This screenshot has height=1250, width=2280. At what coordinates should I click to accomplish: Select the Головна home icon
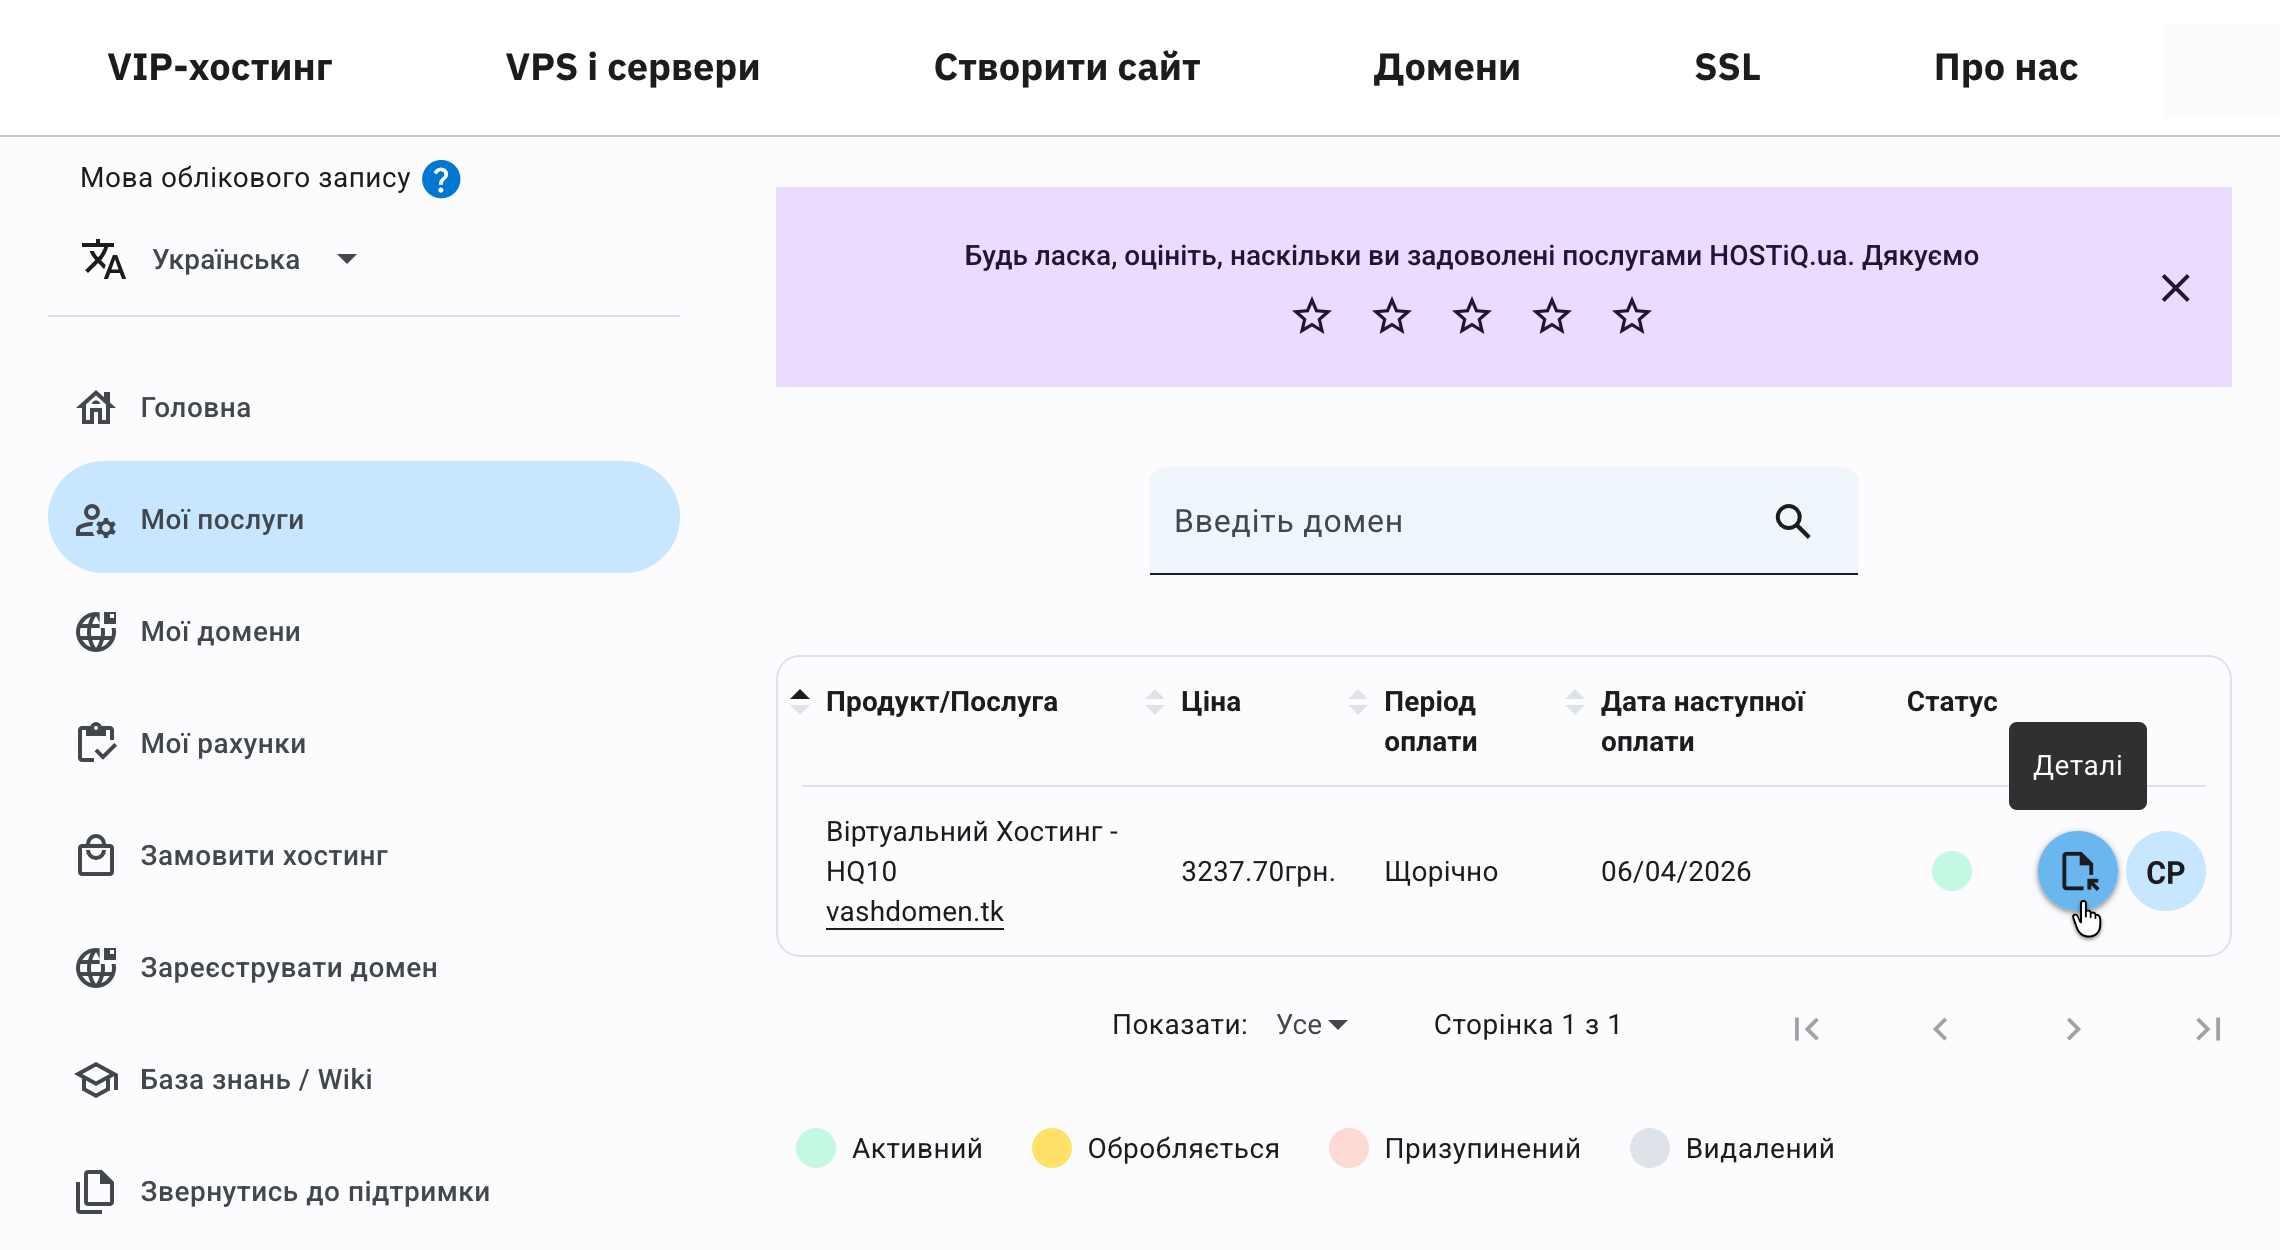click(97, 407)
